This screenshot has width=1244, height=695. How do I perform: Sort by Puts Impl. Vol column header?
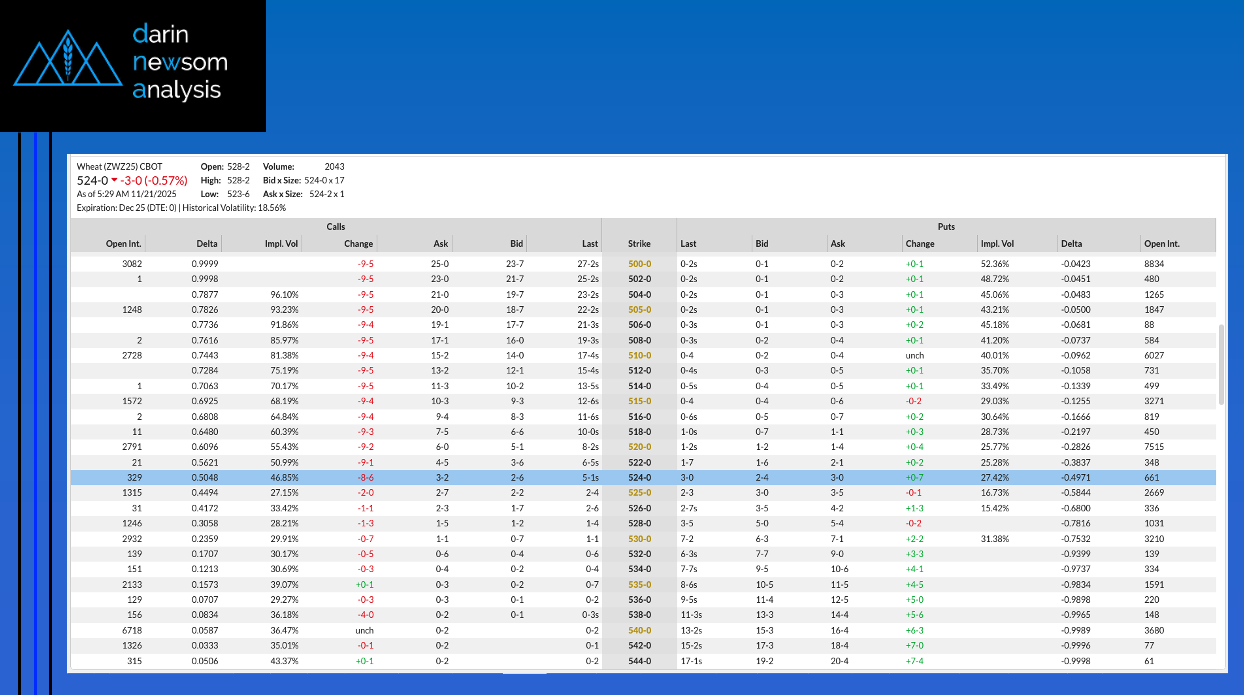(997, 244)
